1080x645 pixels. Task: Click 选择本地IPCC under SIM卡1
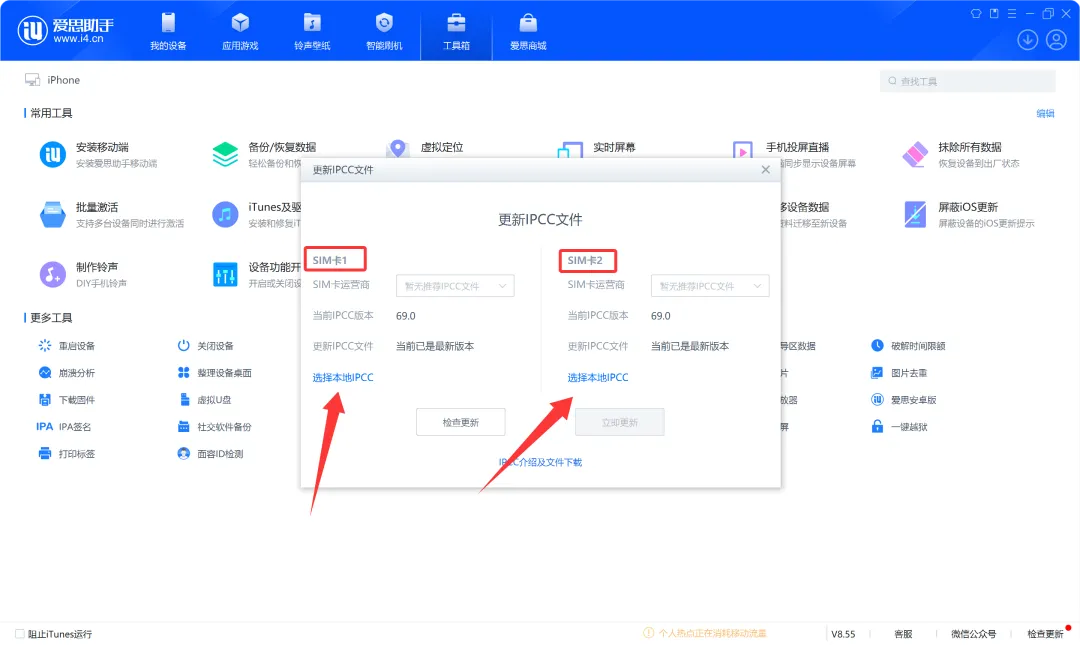pos(343,378)
